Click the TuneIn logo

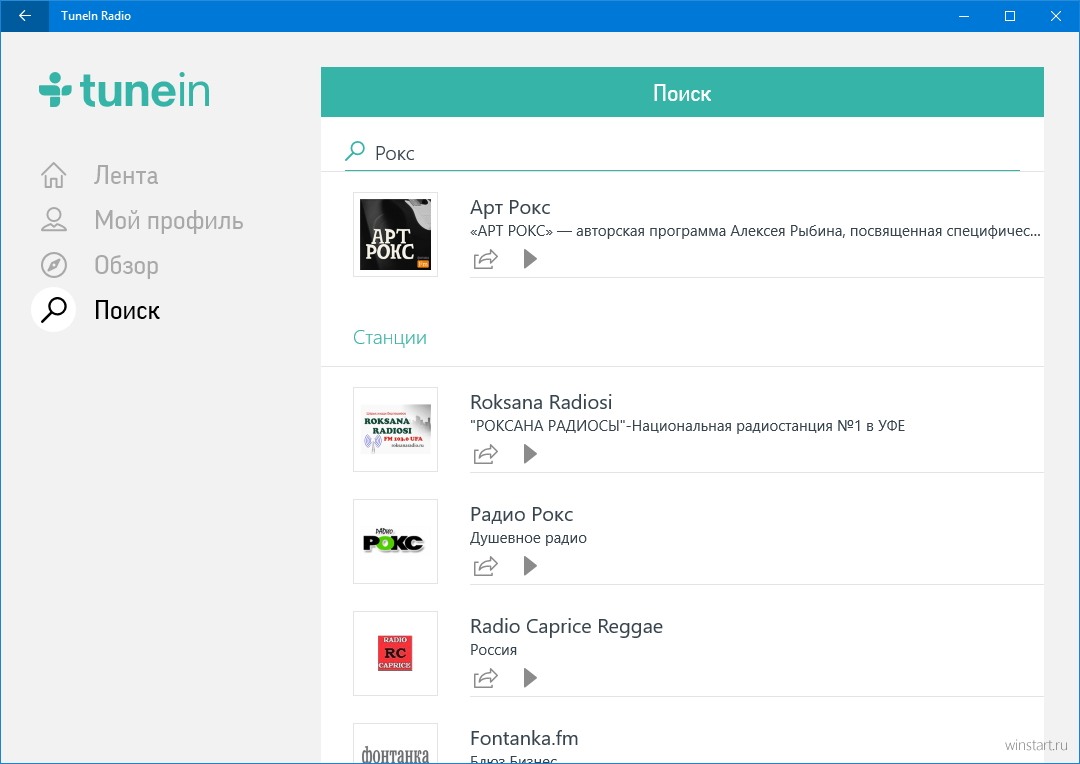tap(124, 90)
